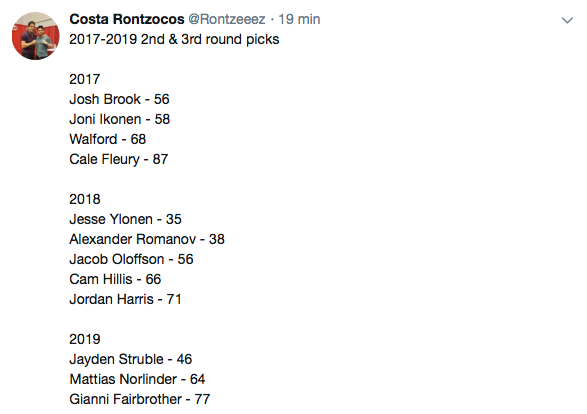Open Costa Rontzocos display name link
This screenshot has width=587, height=414.
(x=127, y=19)
